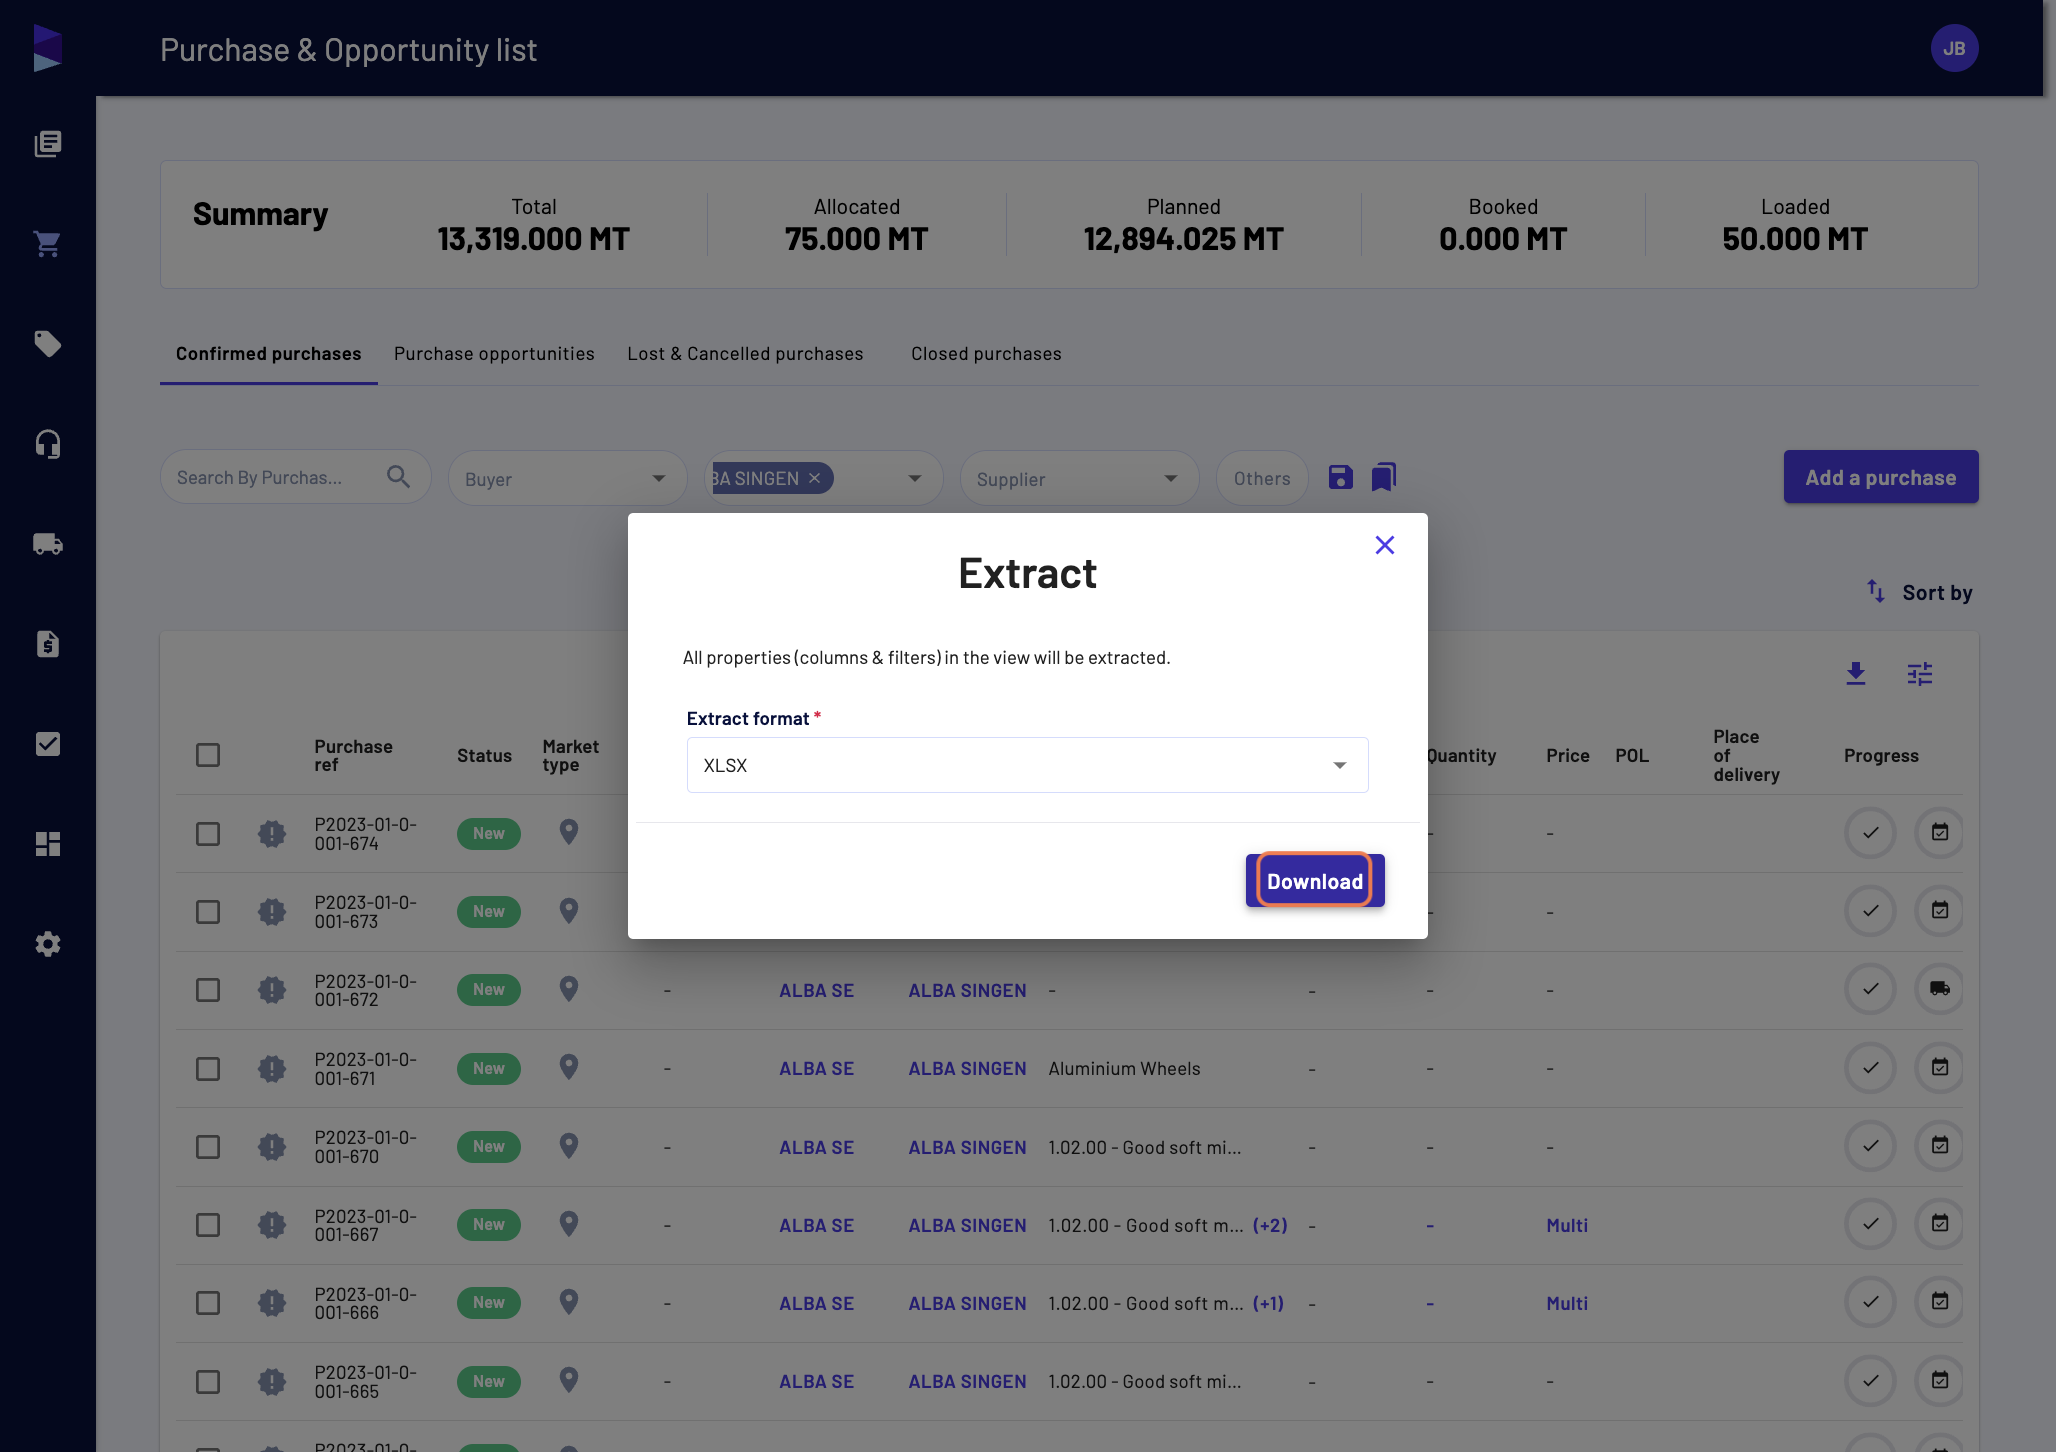Click the Download button
The height and width of the screenshot is (1452, 2056).
click(x=1315, y=881)
